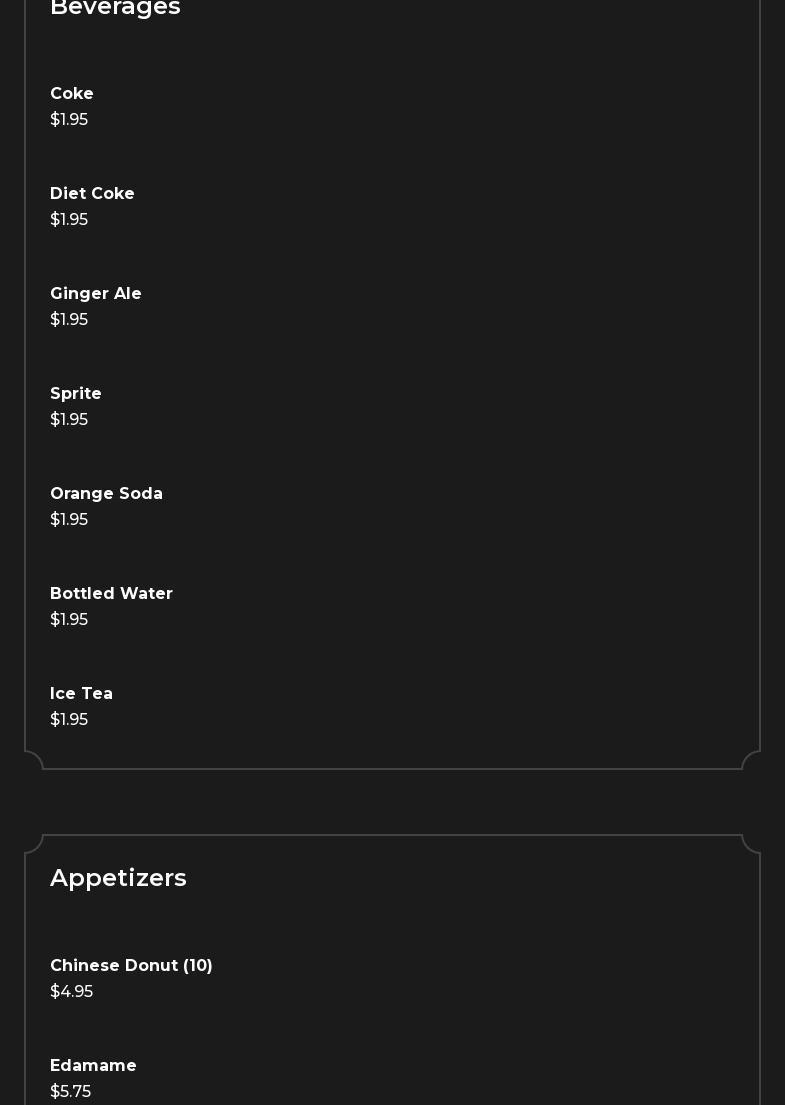Select the Edamame appetizer
This screenshot has width=785, height=1105.
[x=93, y=1066]
